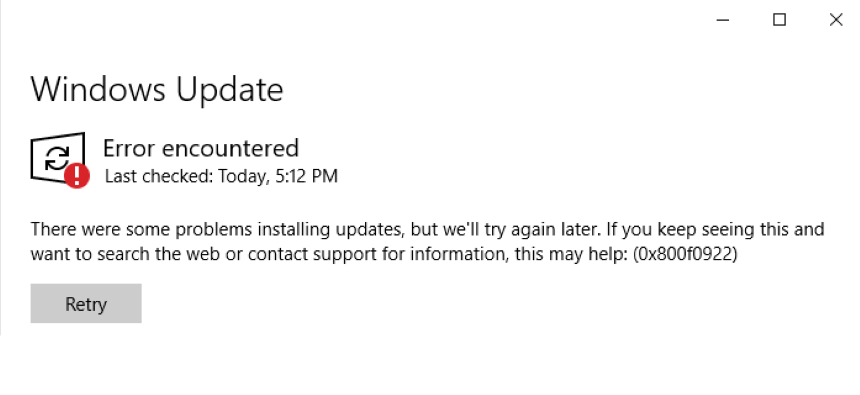Click the Error encountered status text
860x395 pixels.
pos(201,148)
